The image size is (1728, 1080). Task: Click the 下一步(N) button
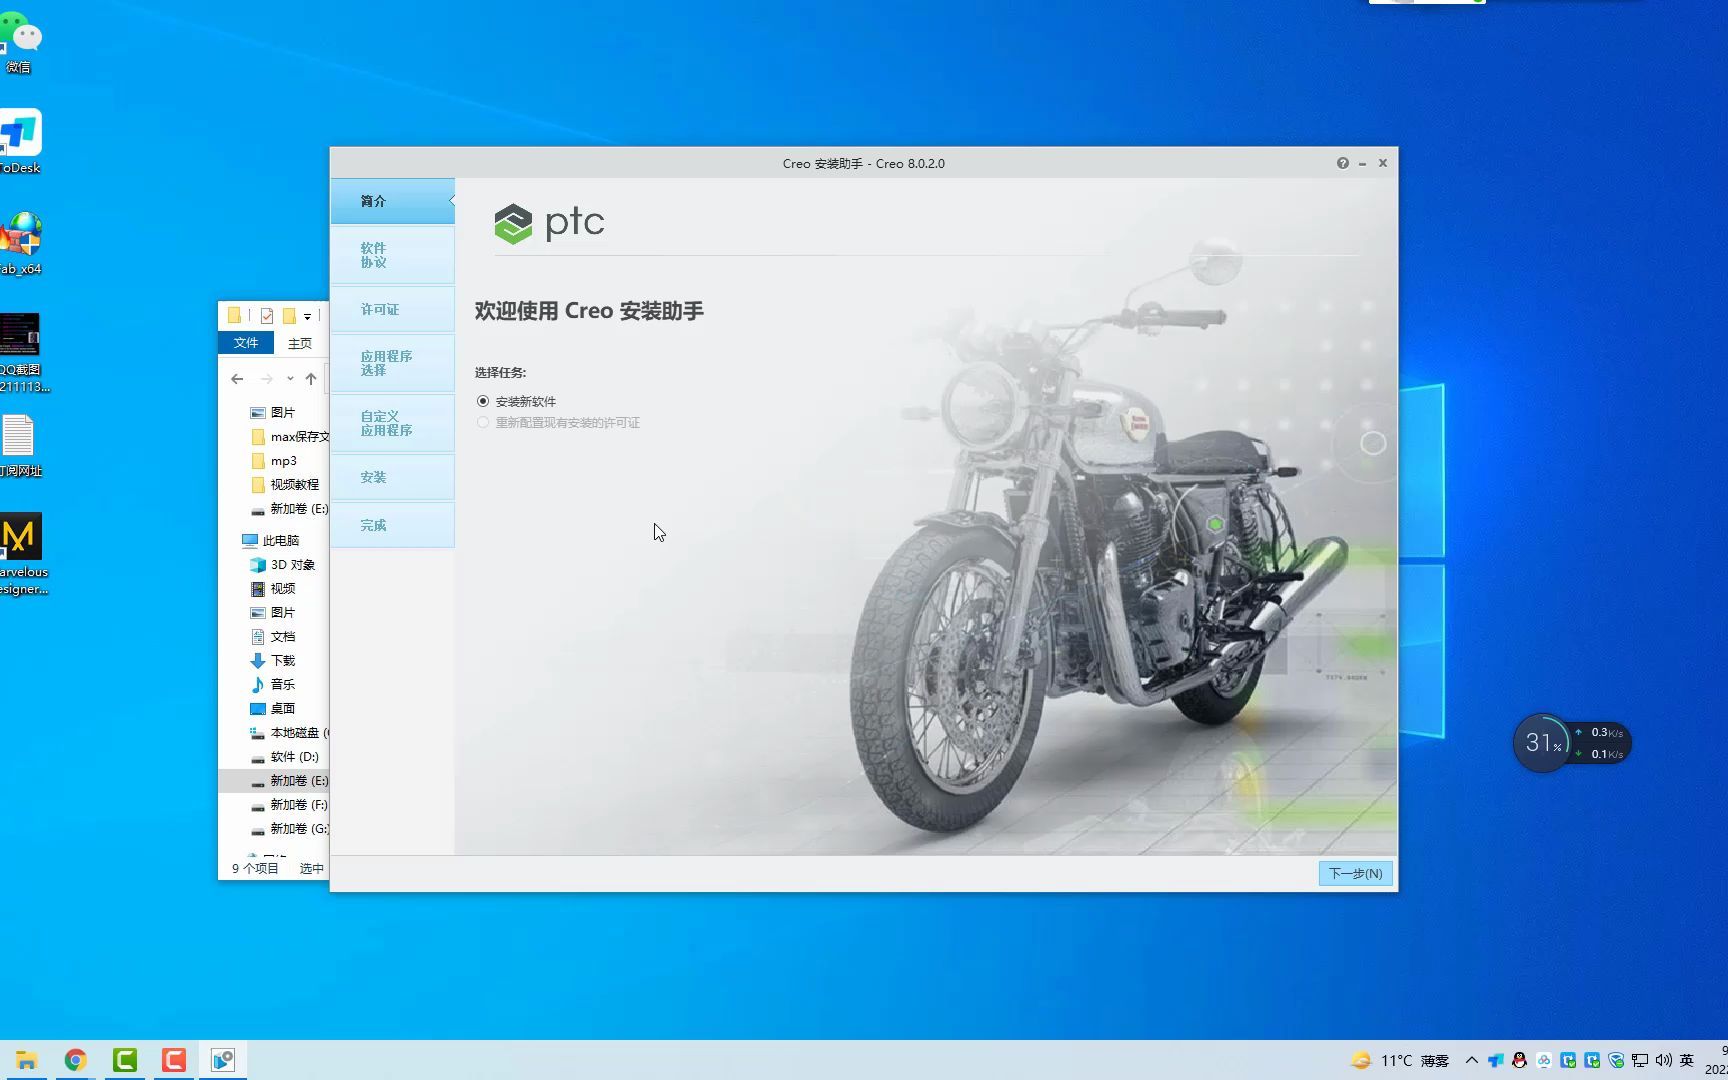coord(1355,873)
